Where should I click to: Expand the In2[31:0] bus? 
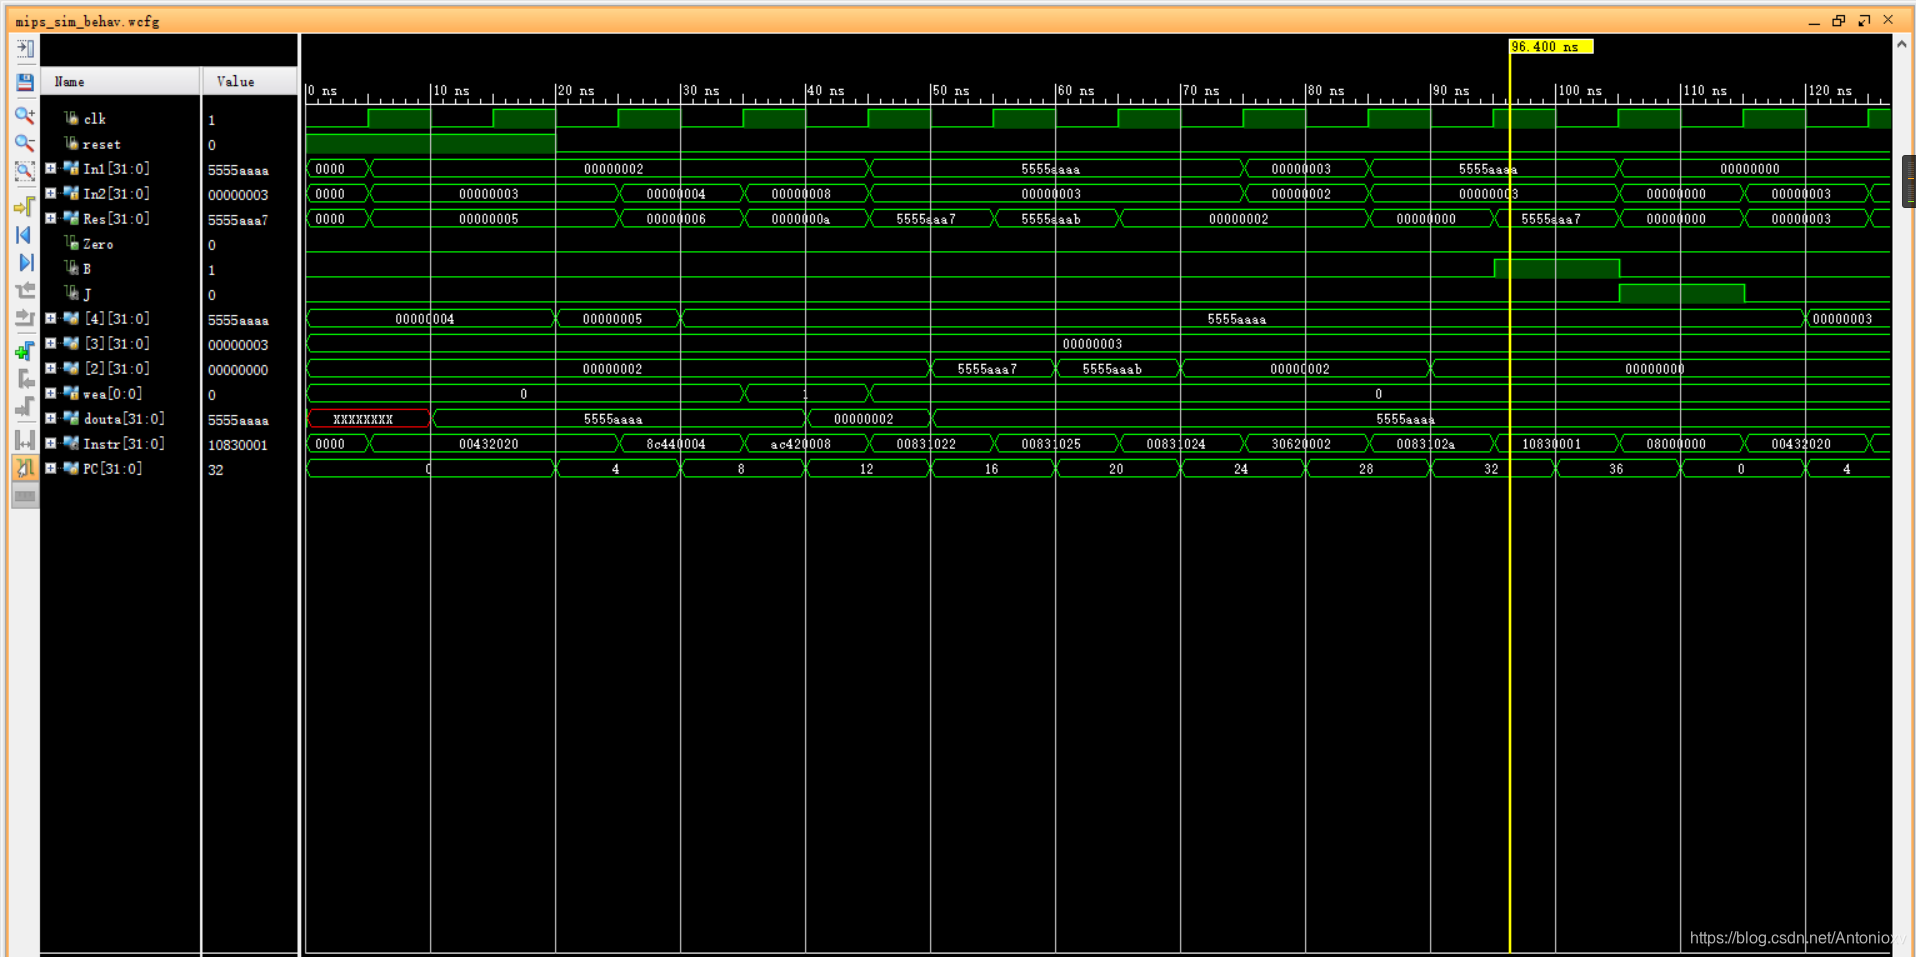click(51, 194)
